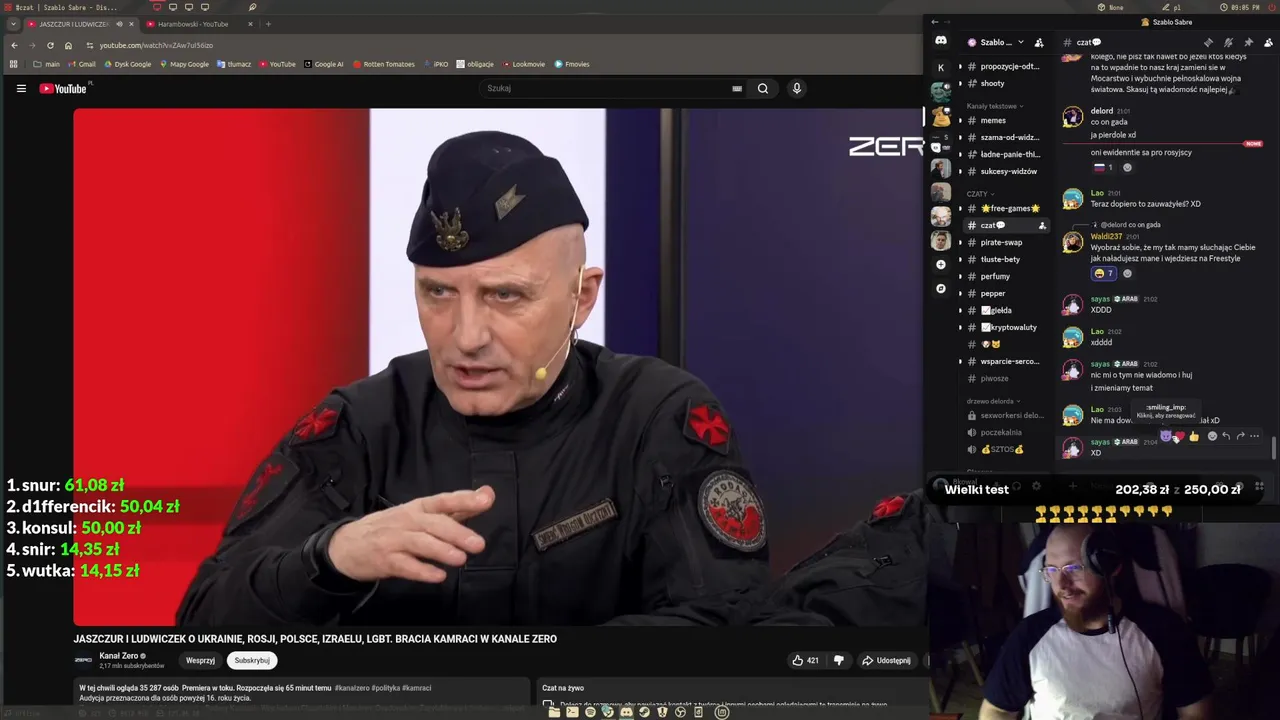The height and width of the screenshot is (720, 1280).
Task: Open the on-screen keyboard icon in search box
Action: [x=737, y=88]
